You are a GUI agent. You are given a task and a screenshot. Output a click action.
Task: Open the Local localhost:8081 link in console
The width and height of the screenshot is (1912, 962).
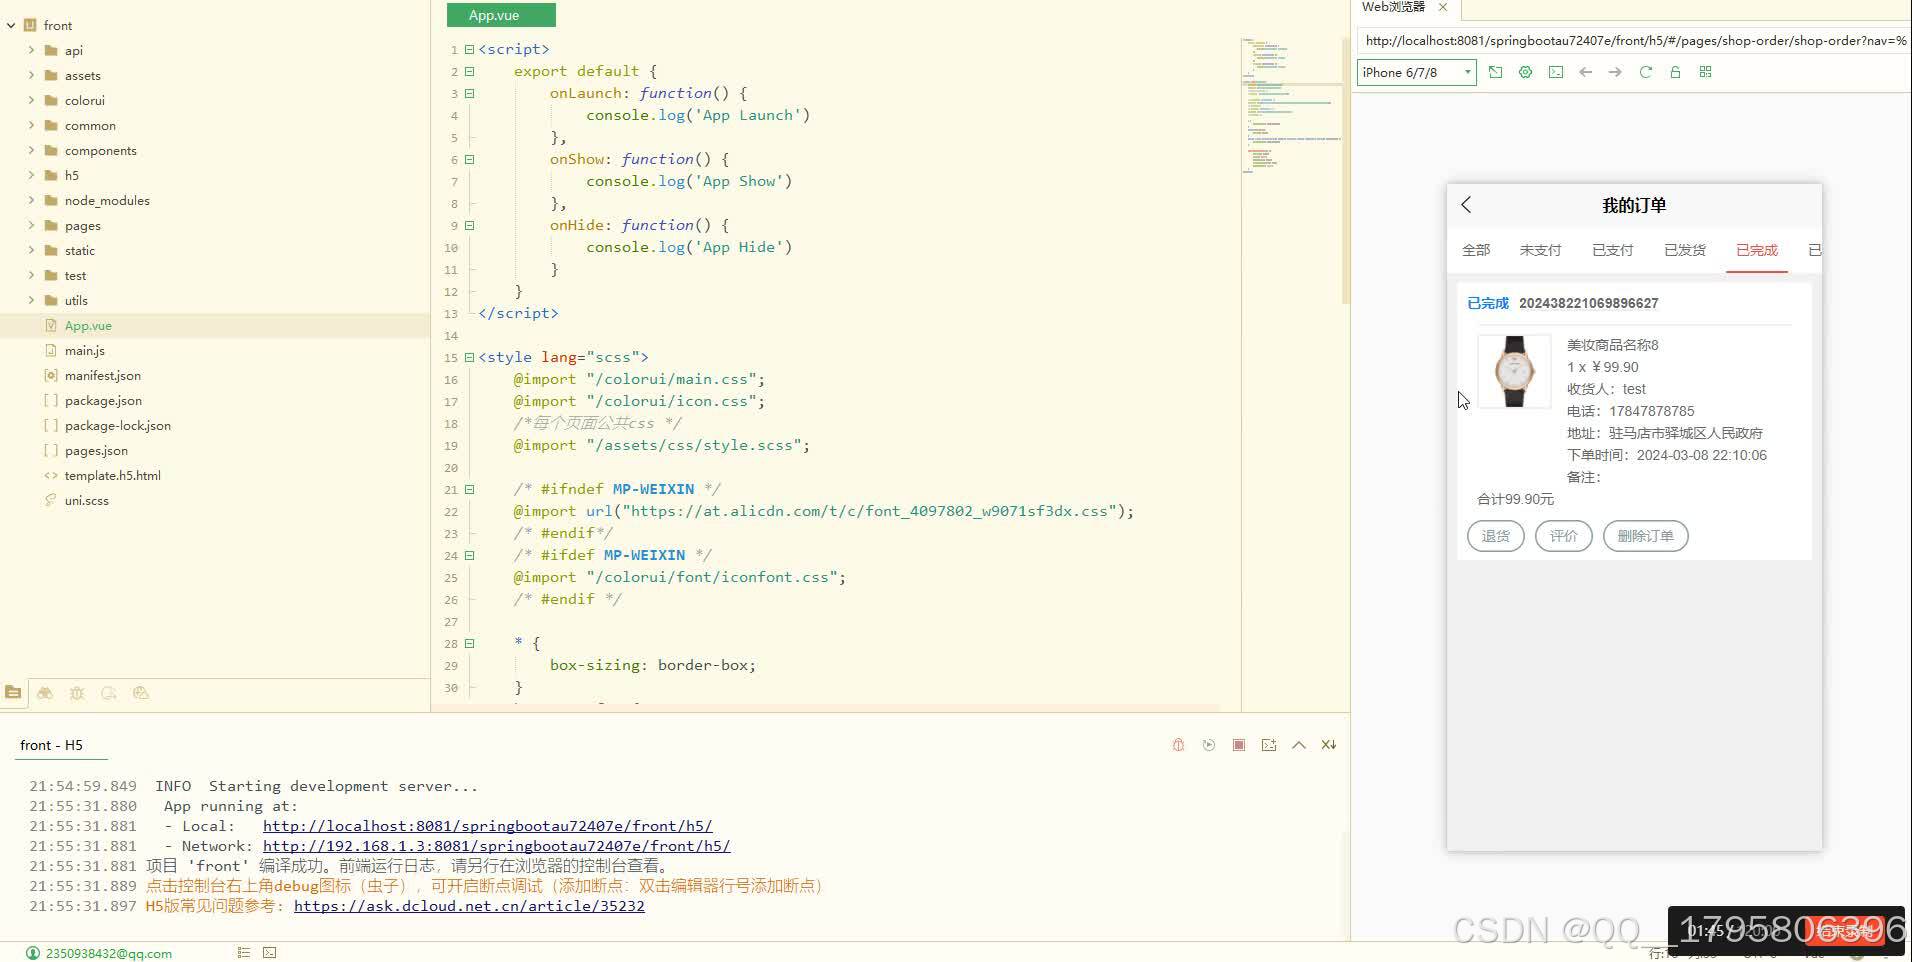tap(487, 826)
